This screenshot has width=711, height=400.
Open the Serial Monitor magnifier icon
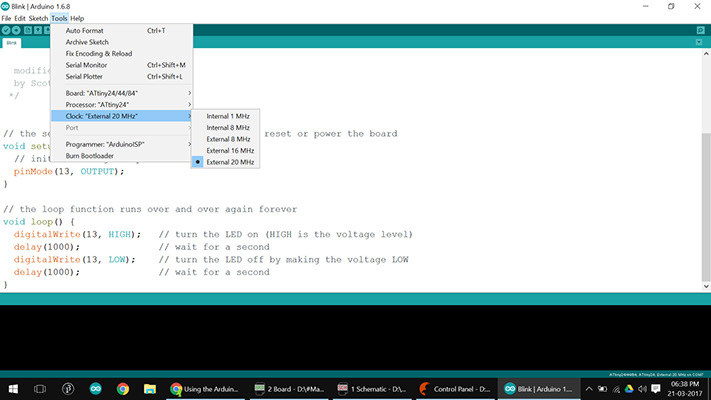(x=701, y=30)
